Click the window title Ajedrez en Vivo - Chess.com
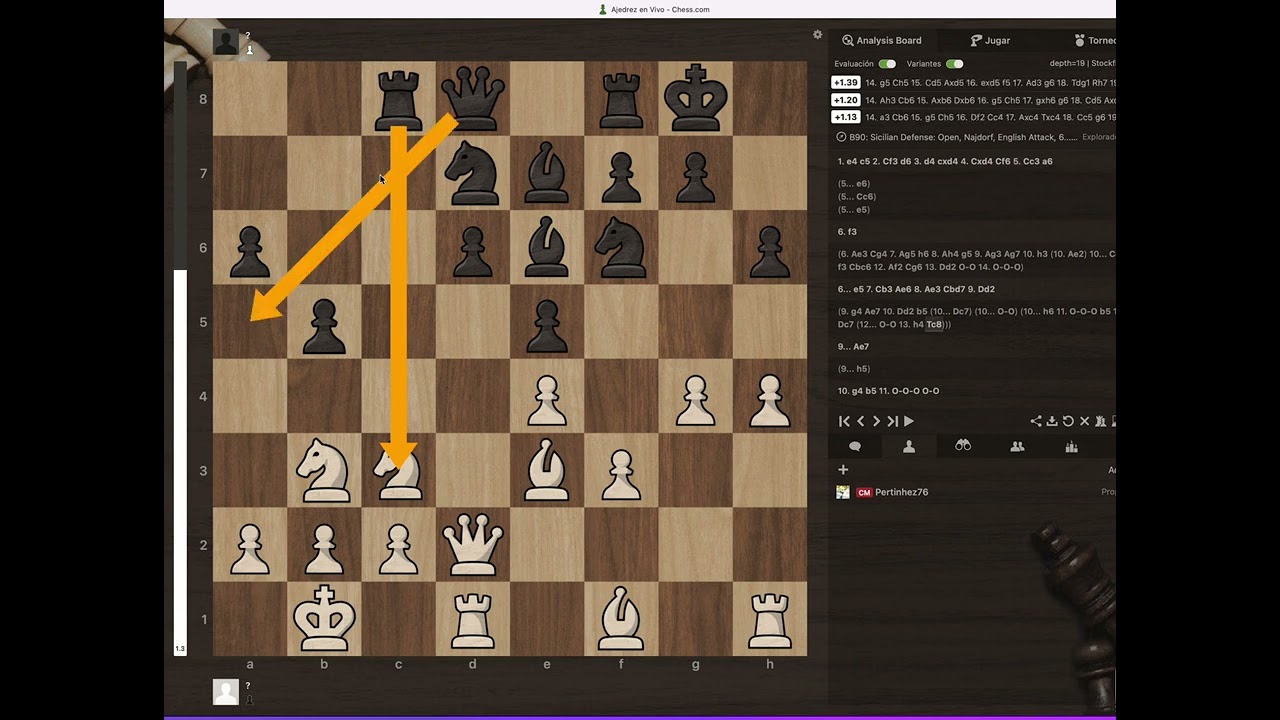This screenshot has height=720, width=1280. [x=660, y=9]
